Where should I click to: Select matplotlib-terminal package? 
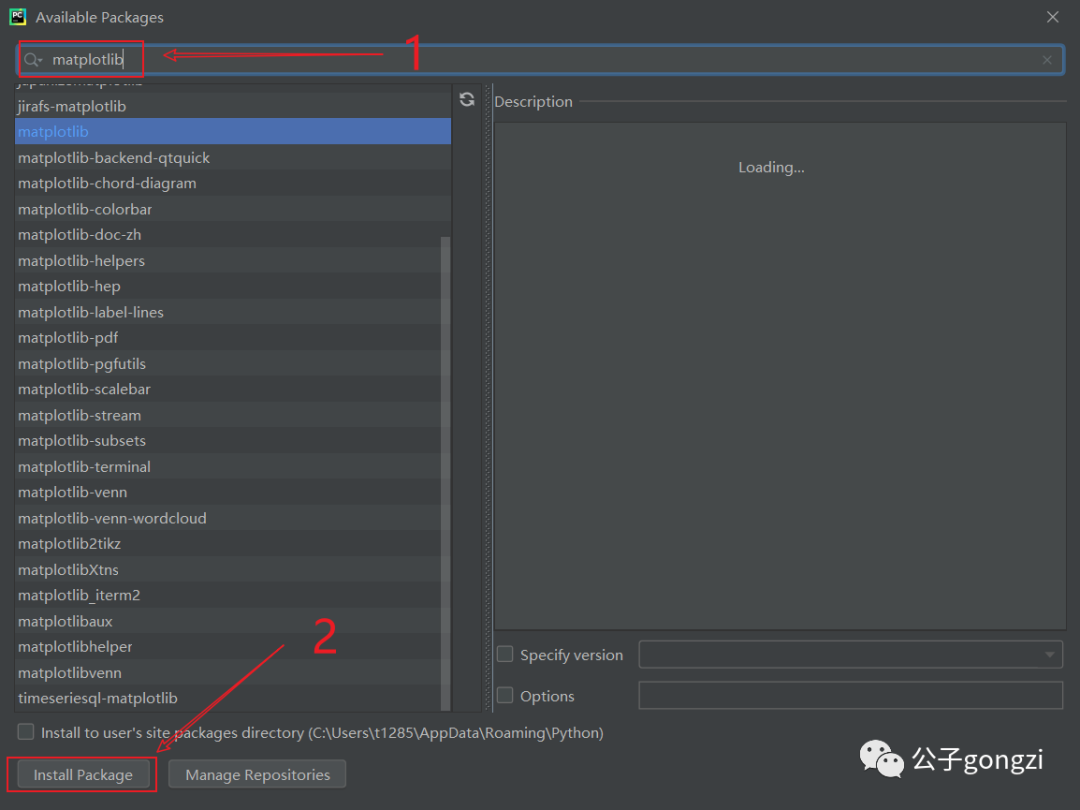tap(227, 467)
